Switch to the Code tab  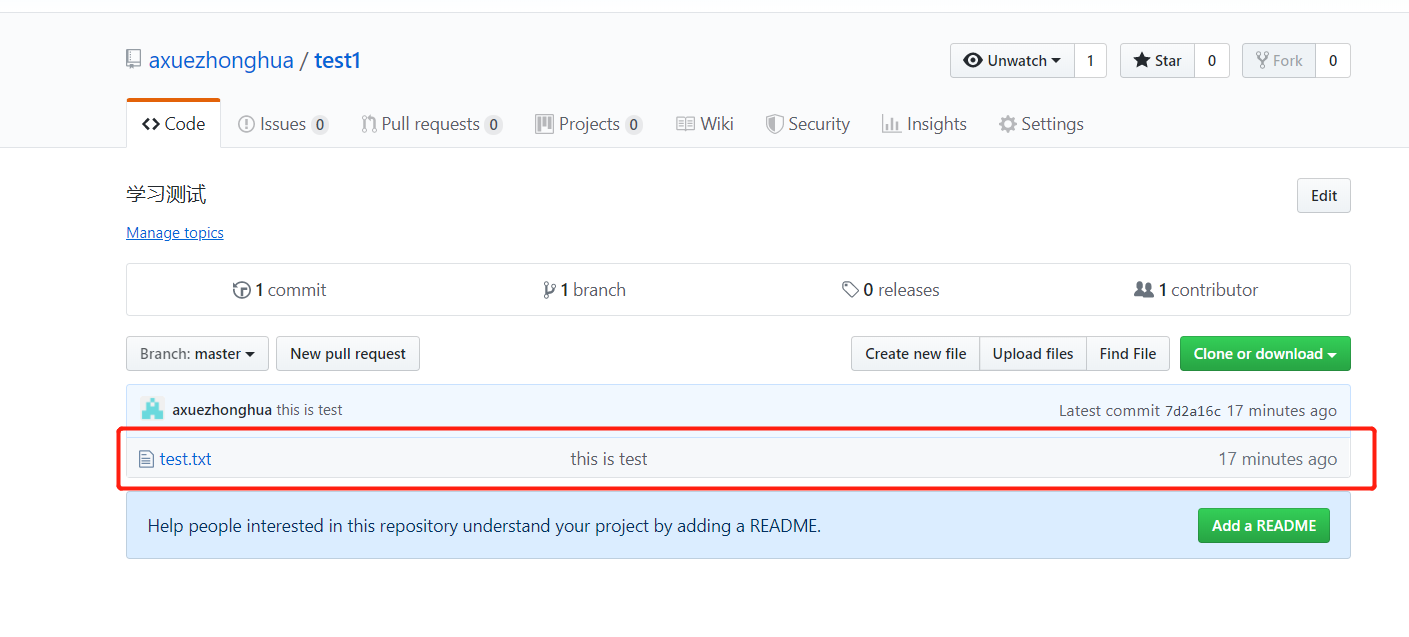(x=174, y=124)
